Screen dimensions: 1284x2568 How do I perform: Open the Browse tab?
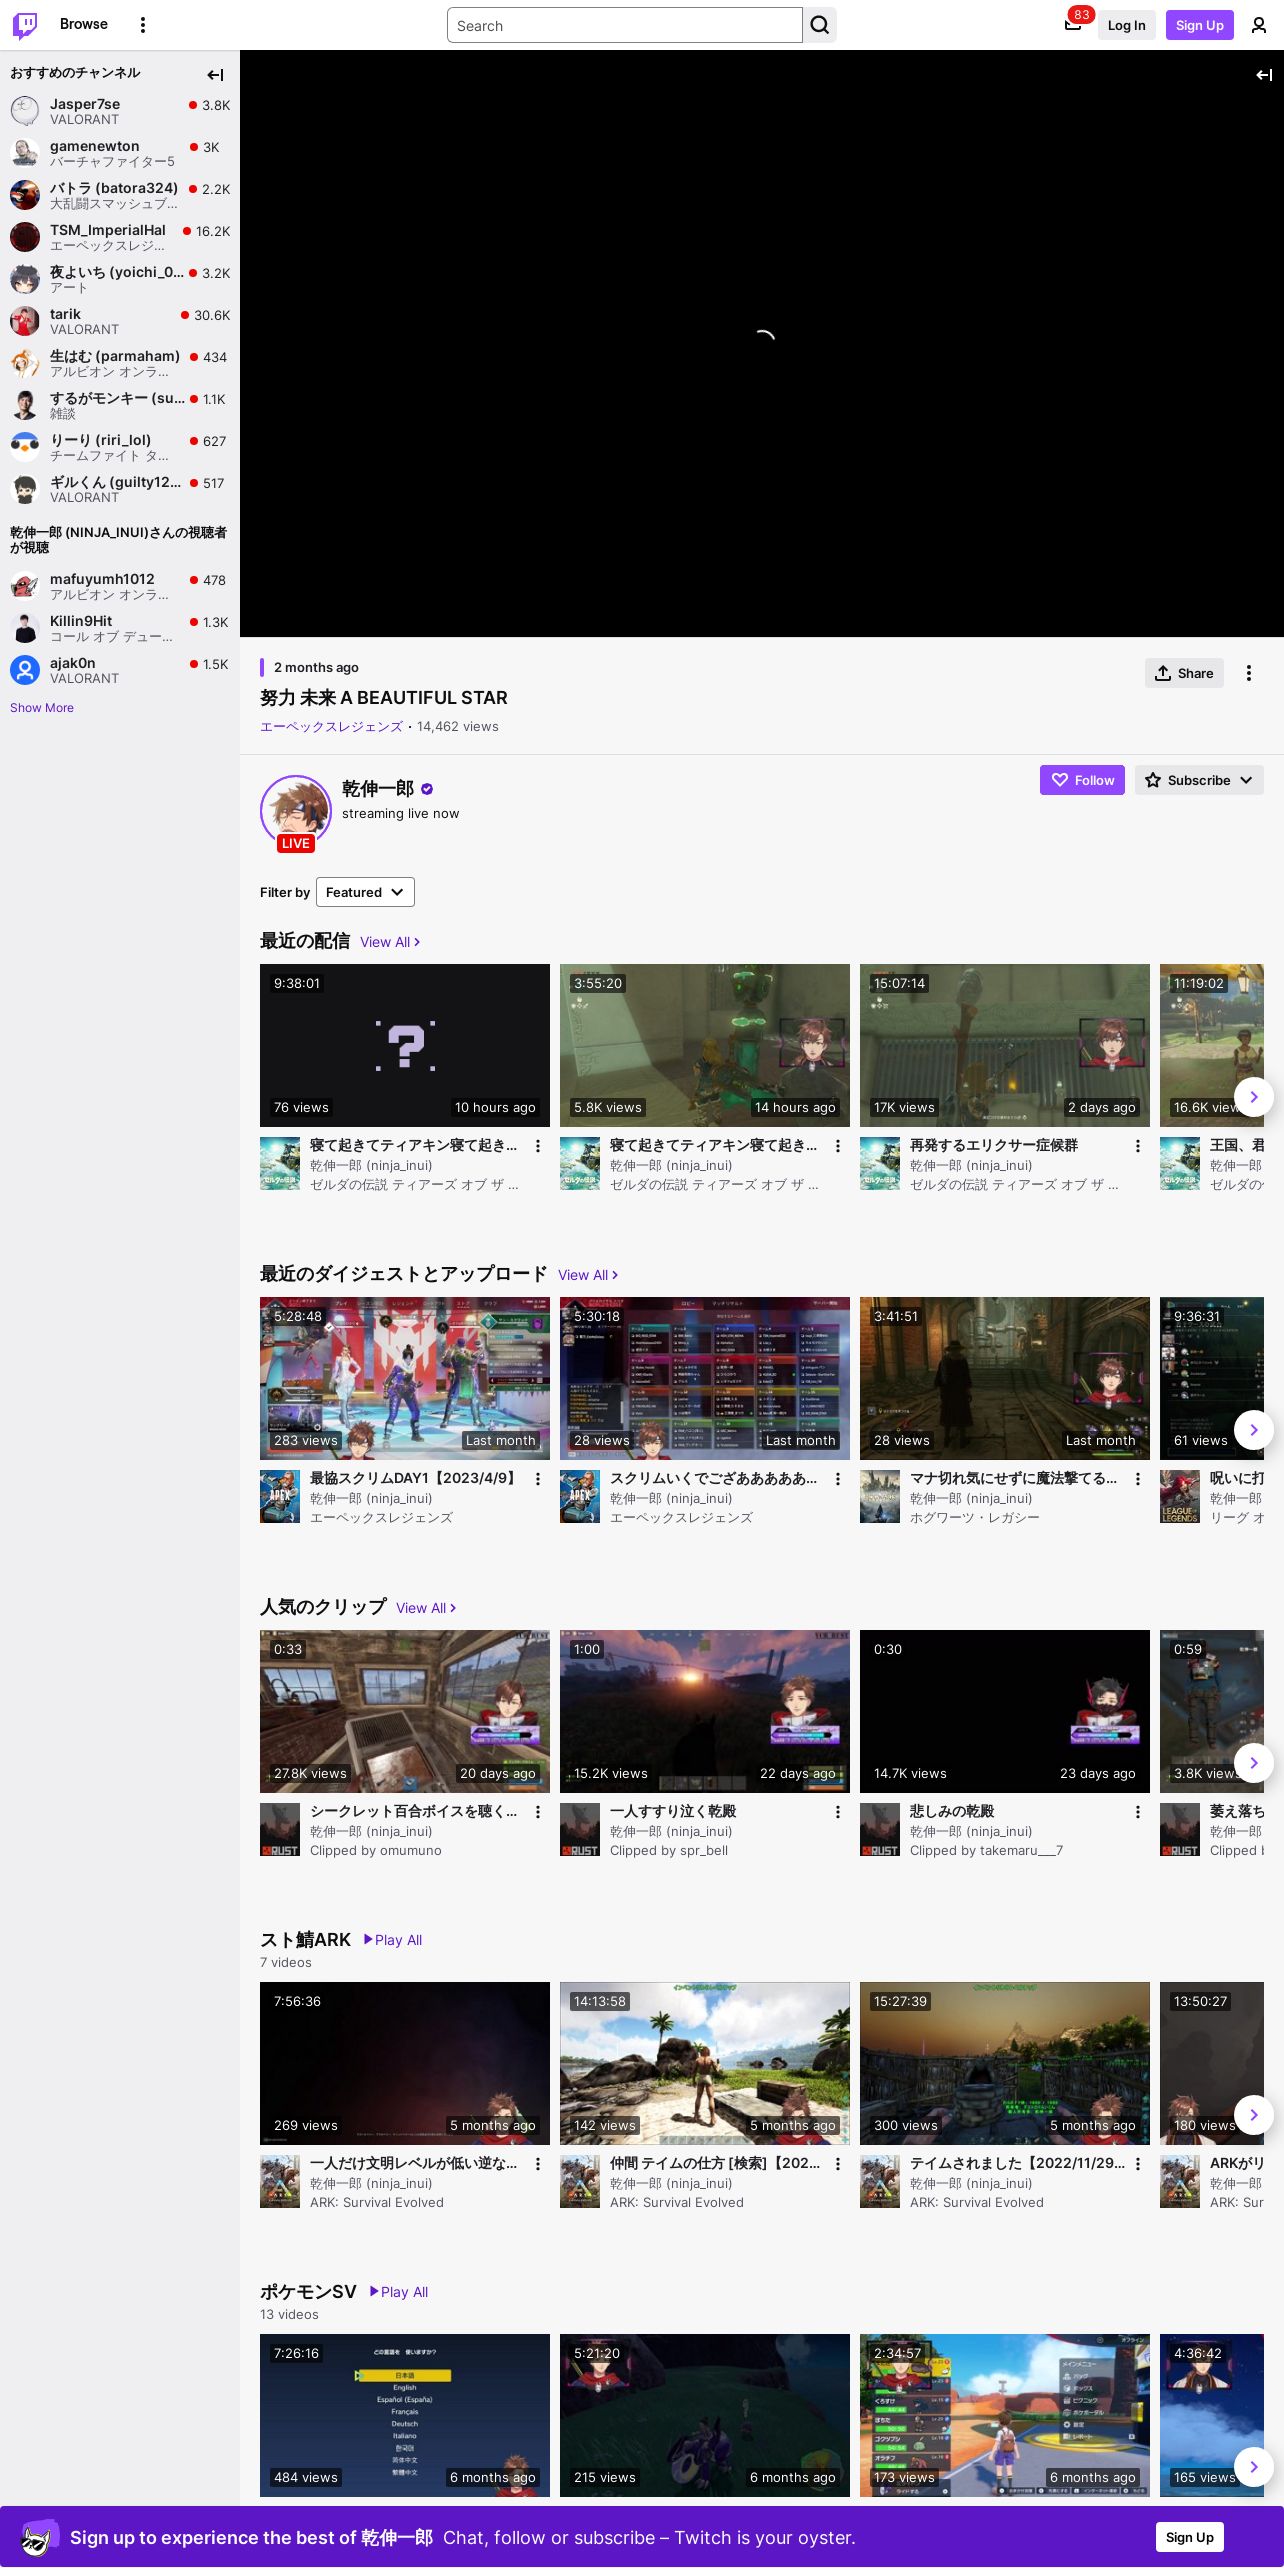click(84, 24)
